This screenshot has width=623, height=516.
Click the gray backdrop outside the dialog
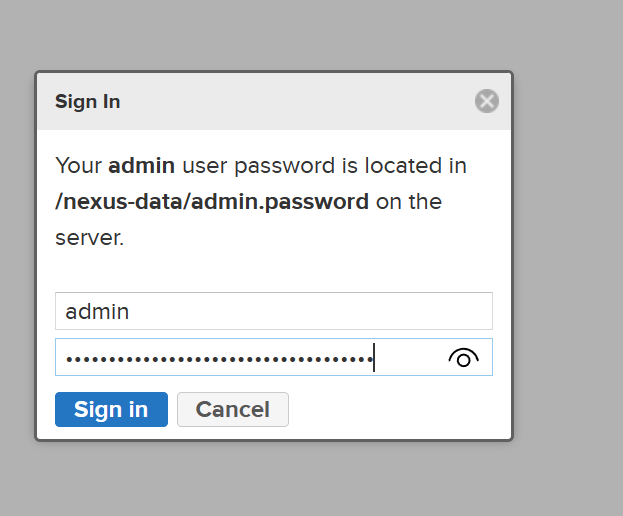tap(570, 250)
